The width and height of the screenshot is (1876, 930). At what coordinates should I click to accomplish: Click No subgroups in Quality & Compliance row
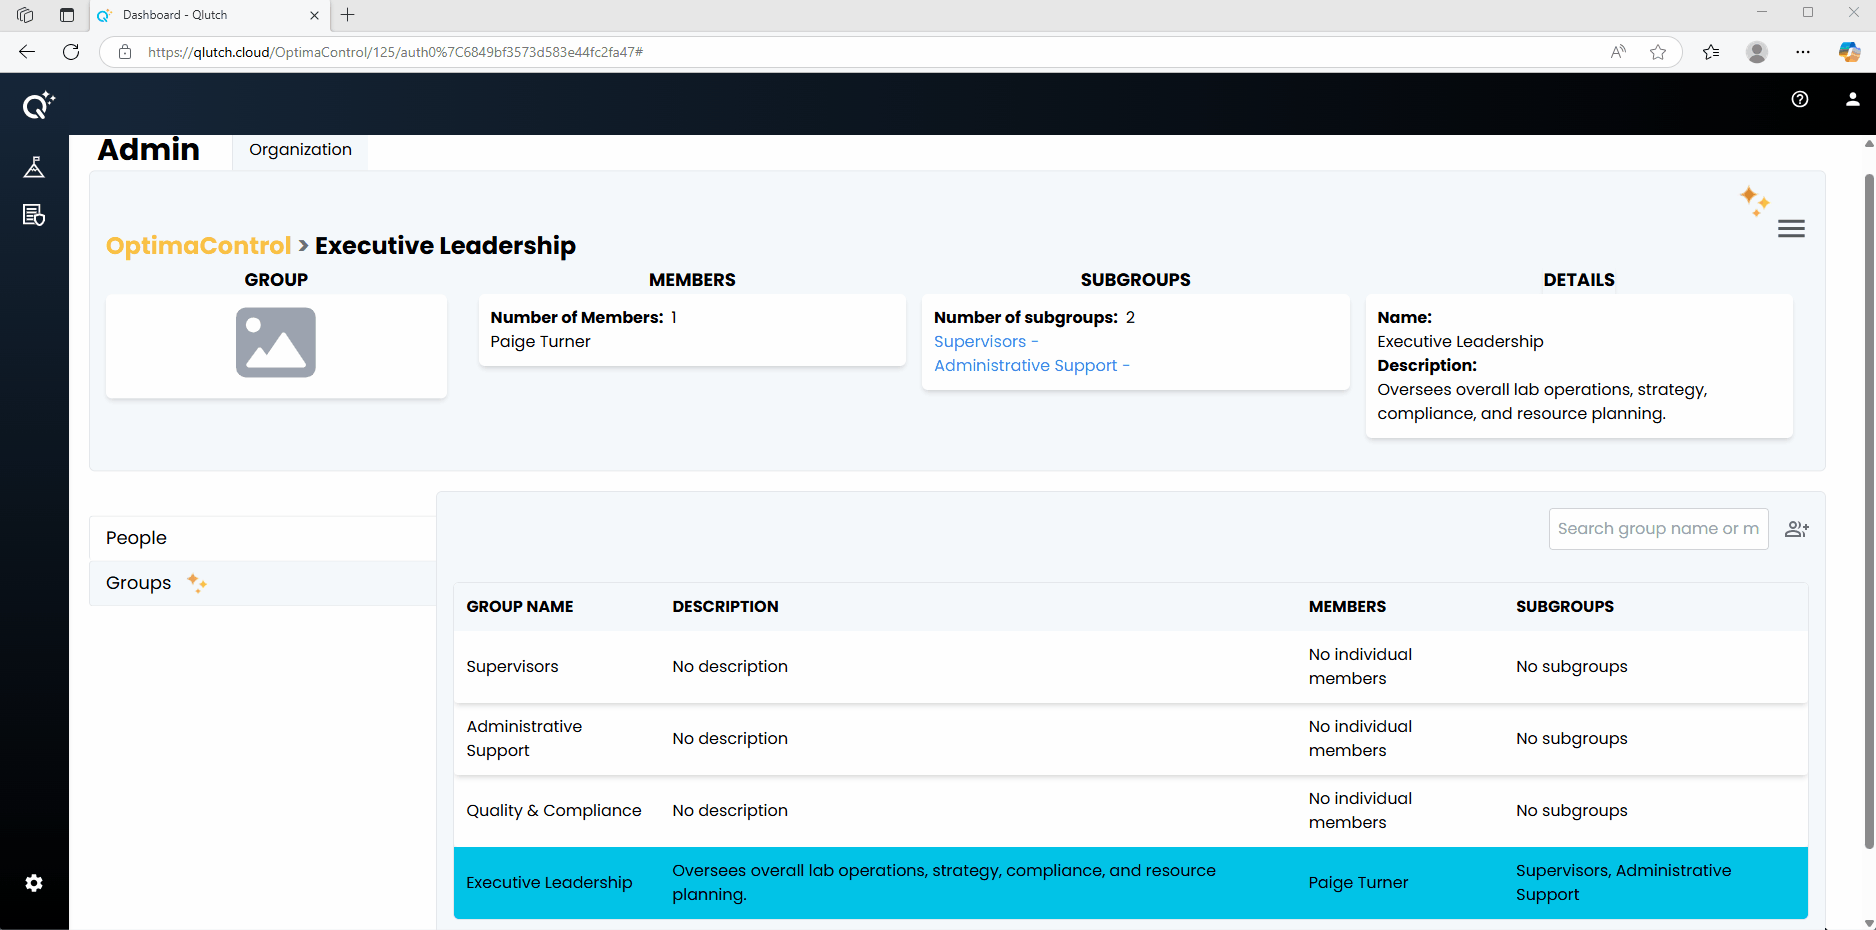1571,811
